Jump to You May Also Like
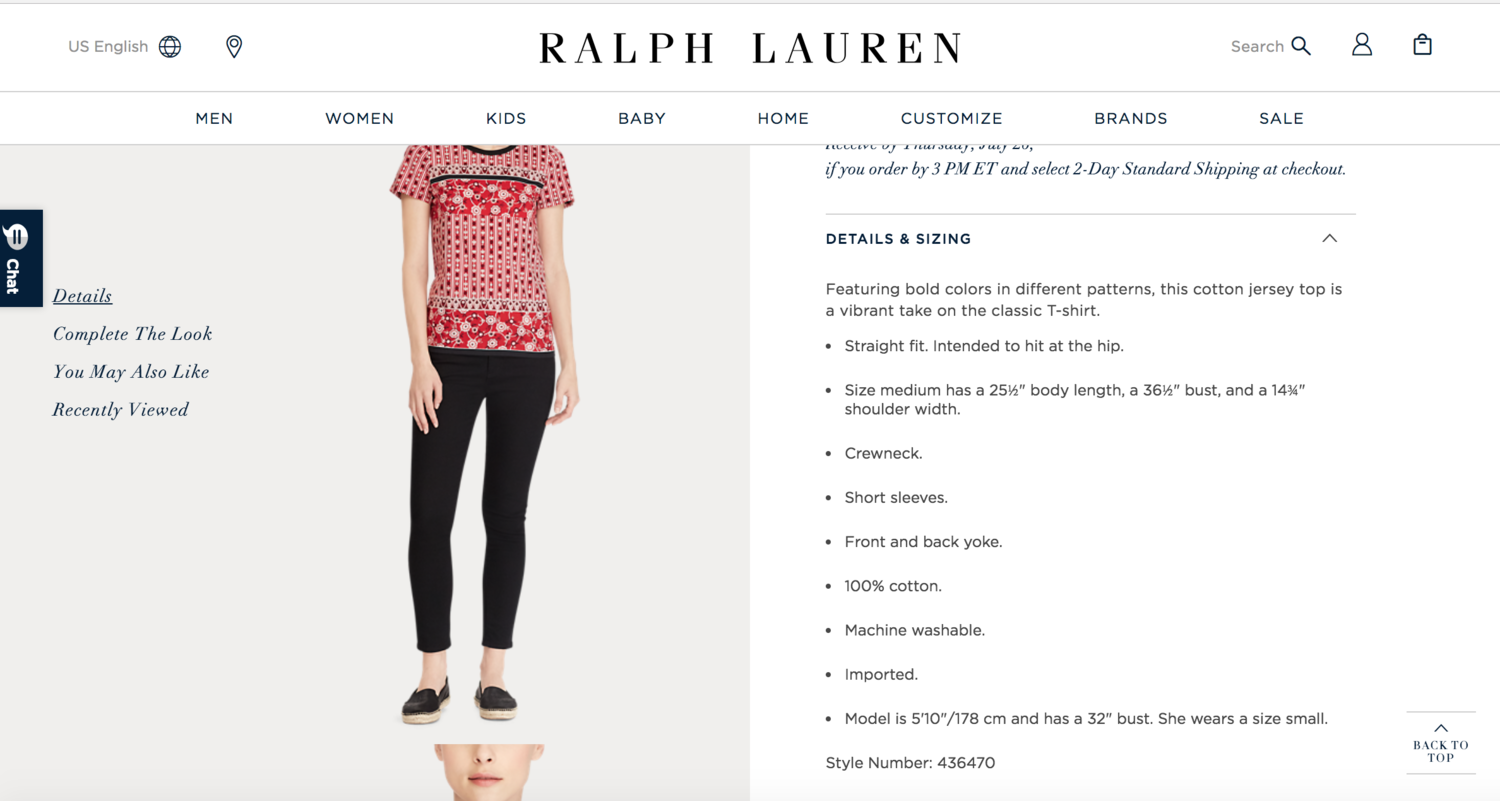This screenshot has height=801, width=1500. [x=131, y=372]
